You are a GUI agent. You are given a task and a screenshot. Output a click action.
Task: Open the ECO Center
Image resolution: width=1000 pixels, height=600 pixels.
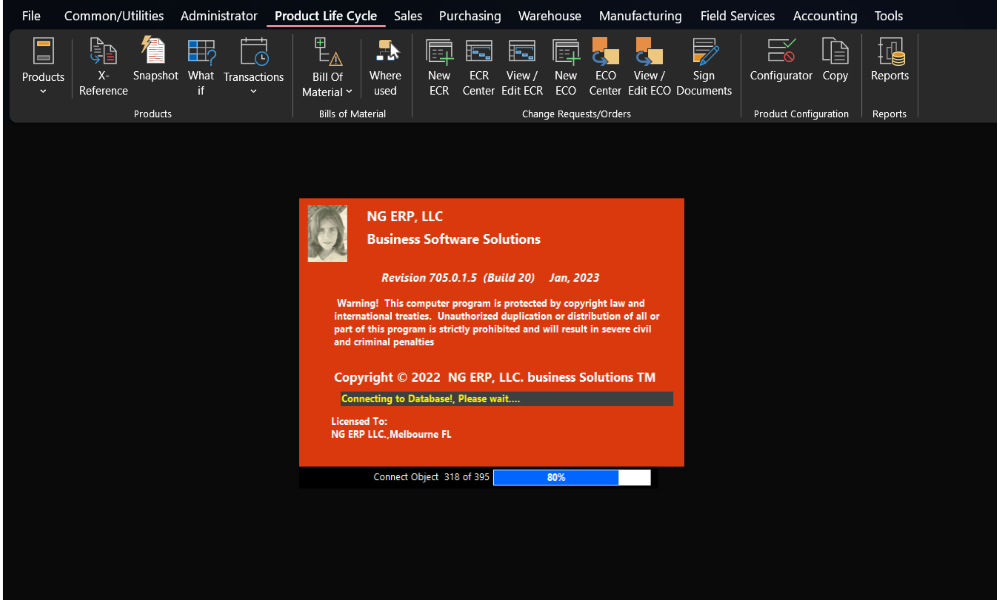point(605,67)
